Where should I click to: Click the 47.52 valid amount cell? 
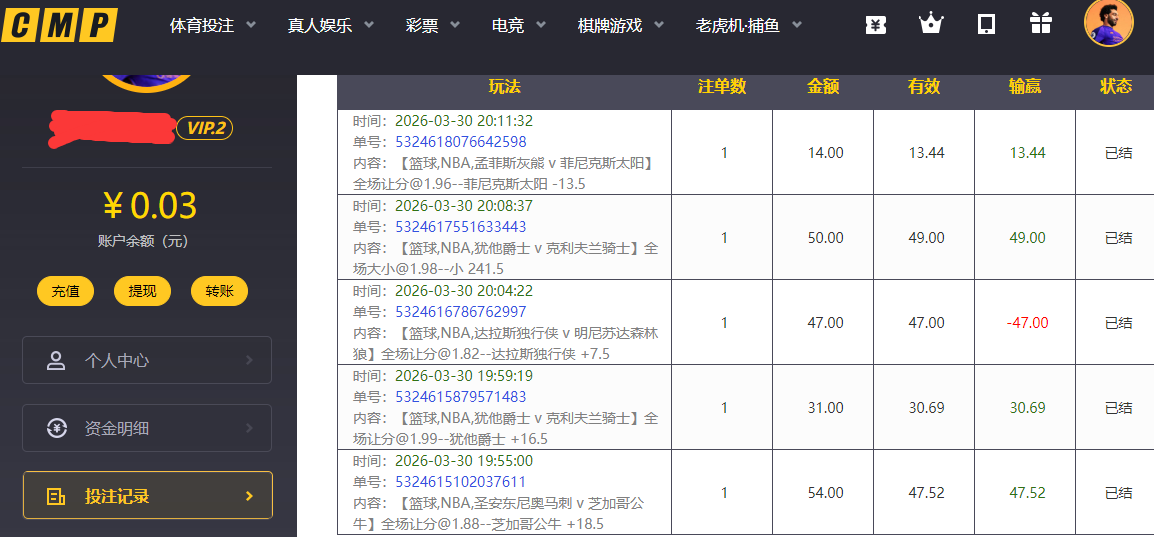pos(927,493)
